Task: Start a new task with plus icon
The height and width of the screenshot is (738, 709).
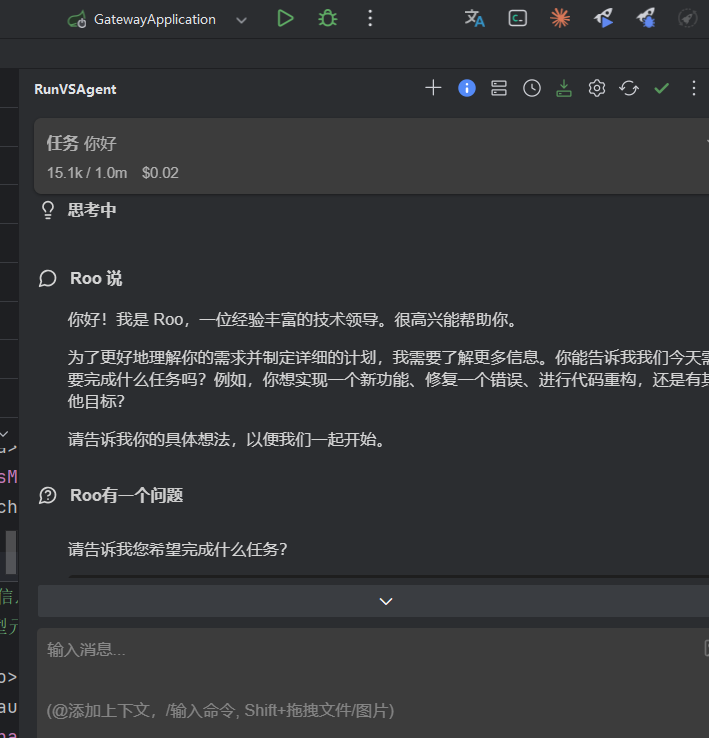Action: point(433,88)
